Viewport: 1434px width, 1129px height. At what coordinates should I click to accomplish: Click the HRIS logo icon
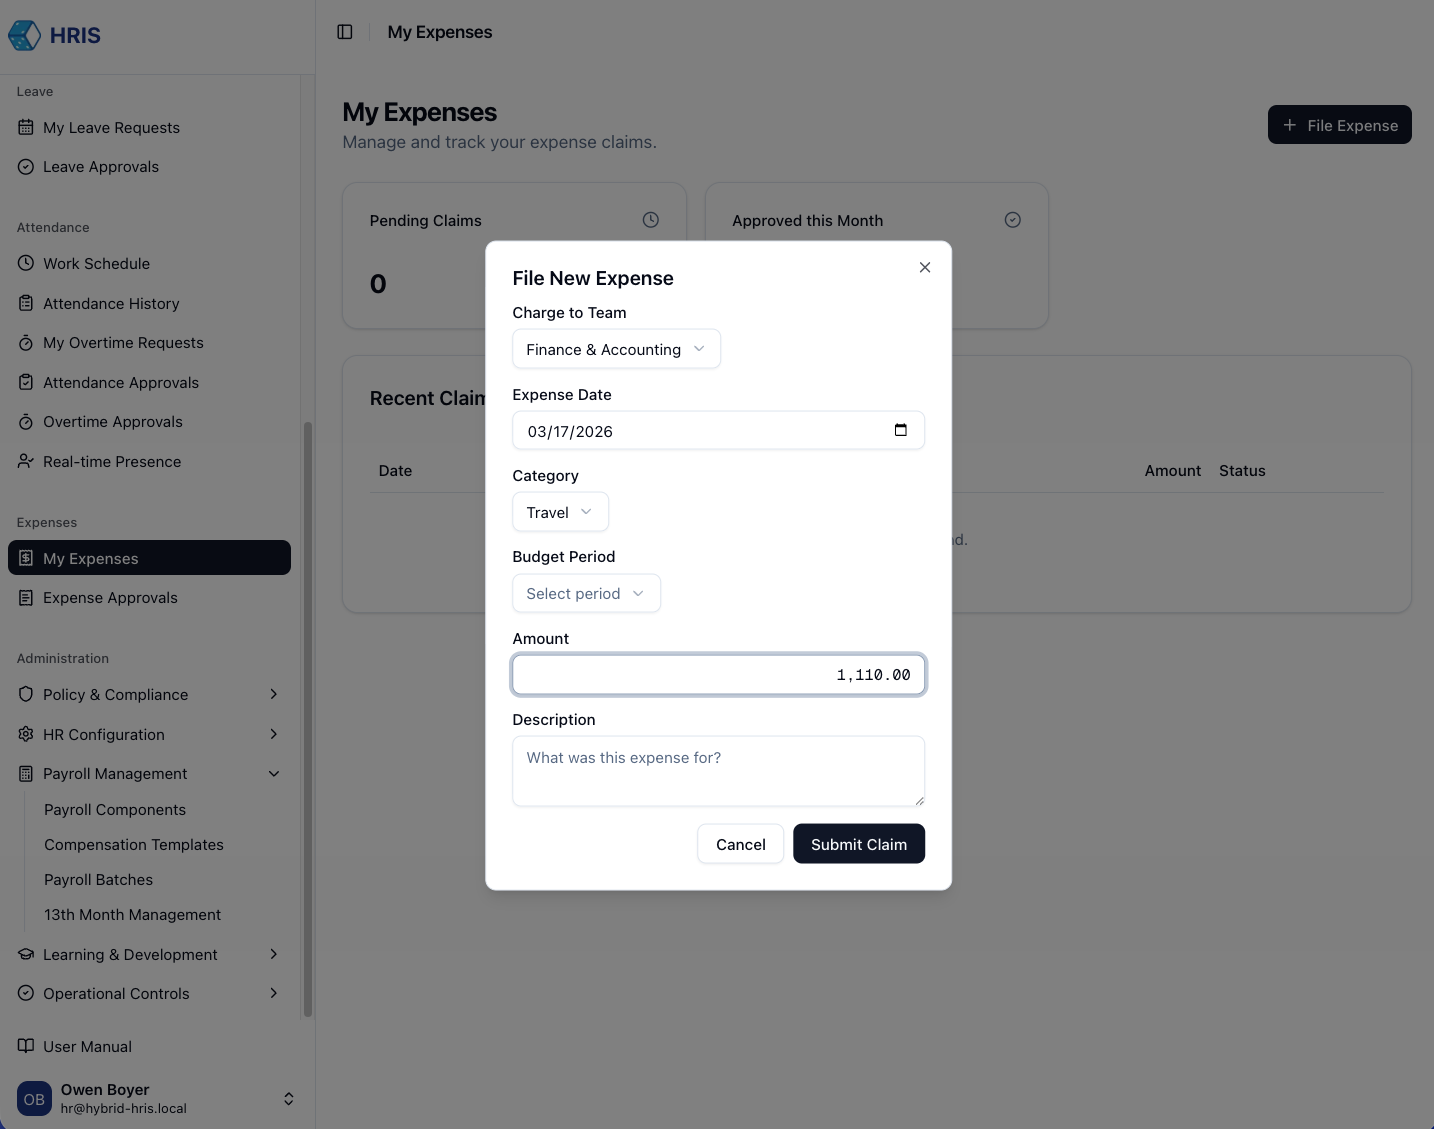coord(25,35)
